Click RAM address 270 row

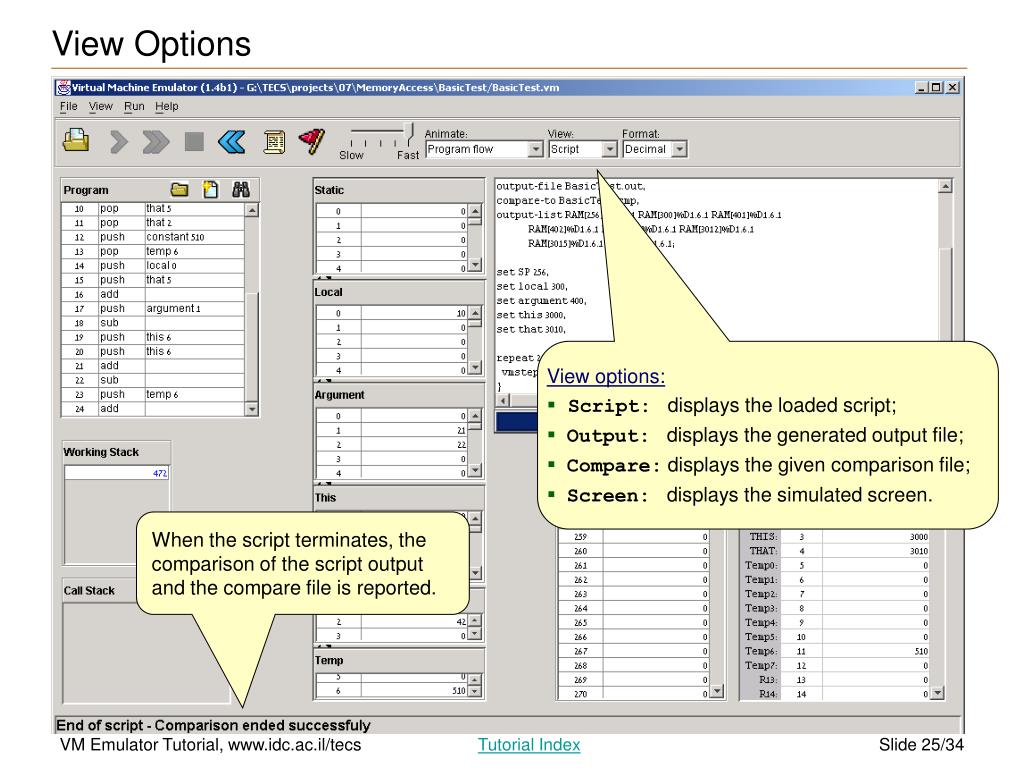pyautogui.click(x=633, y=694)
